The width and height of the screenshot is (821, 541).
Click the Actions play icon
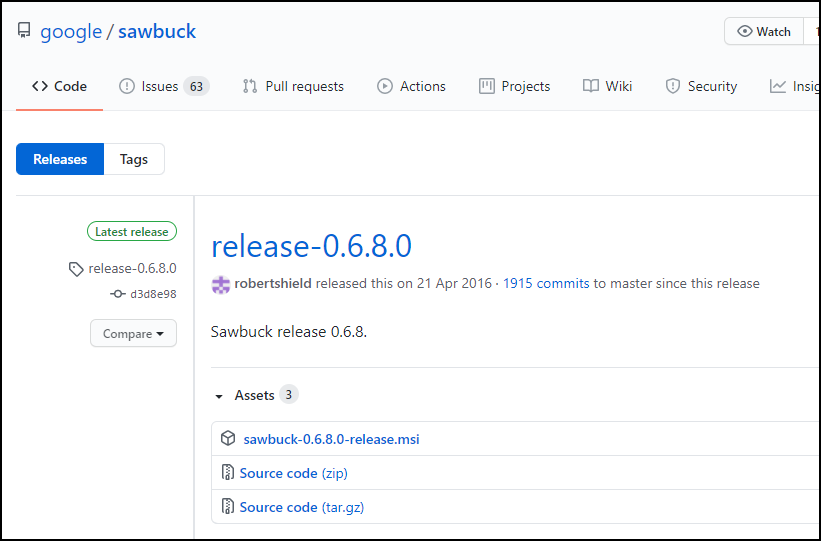click(385, 86)
